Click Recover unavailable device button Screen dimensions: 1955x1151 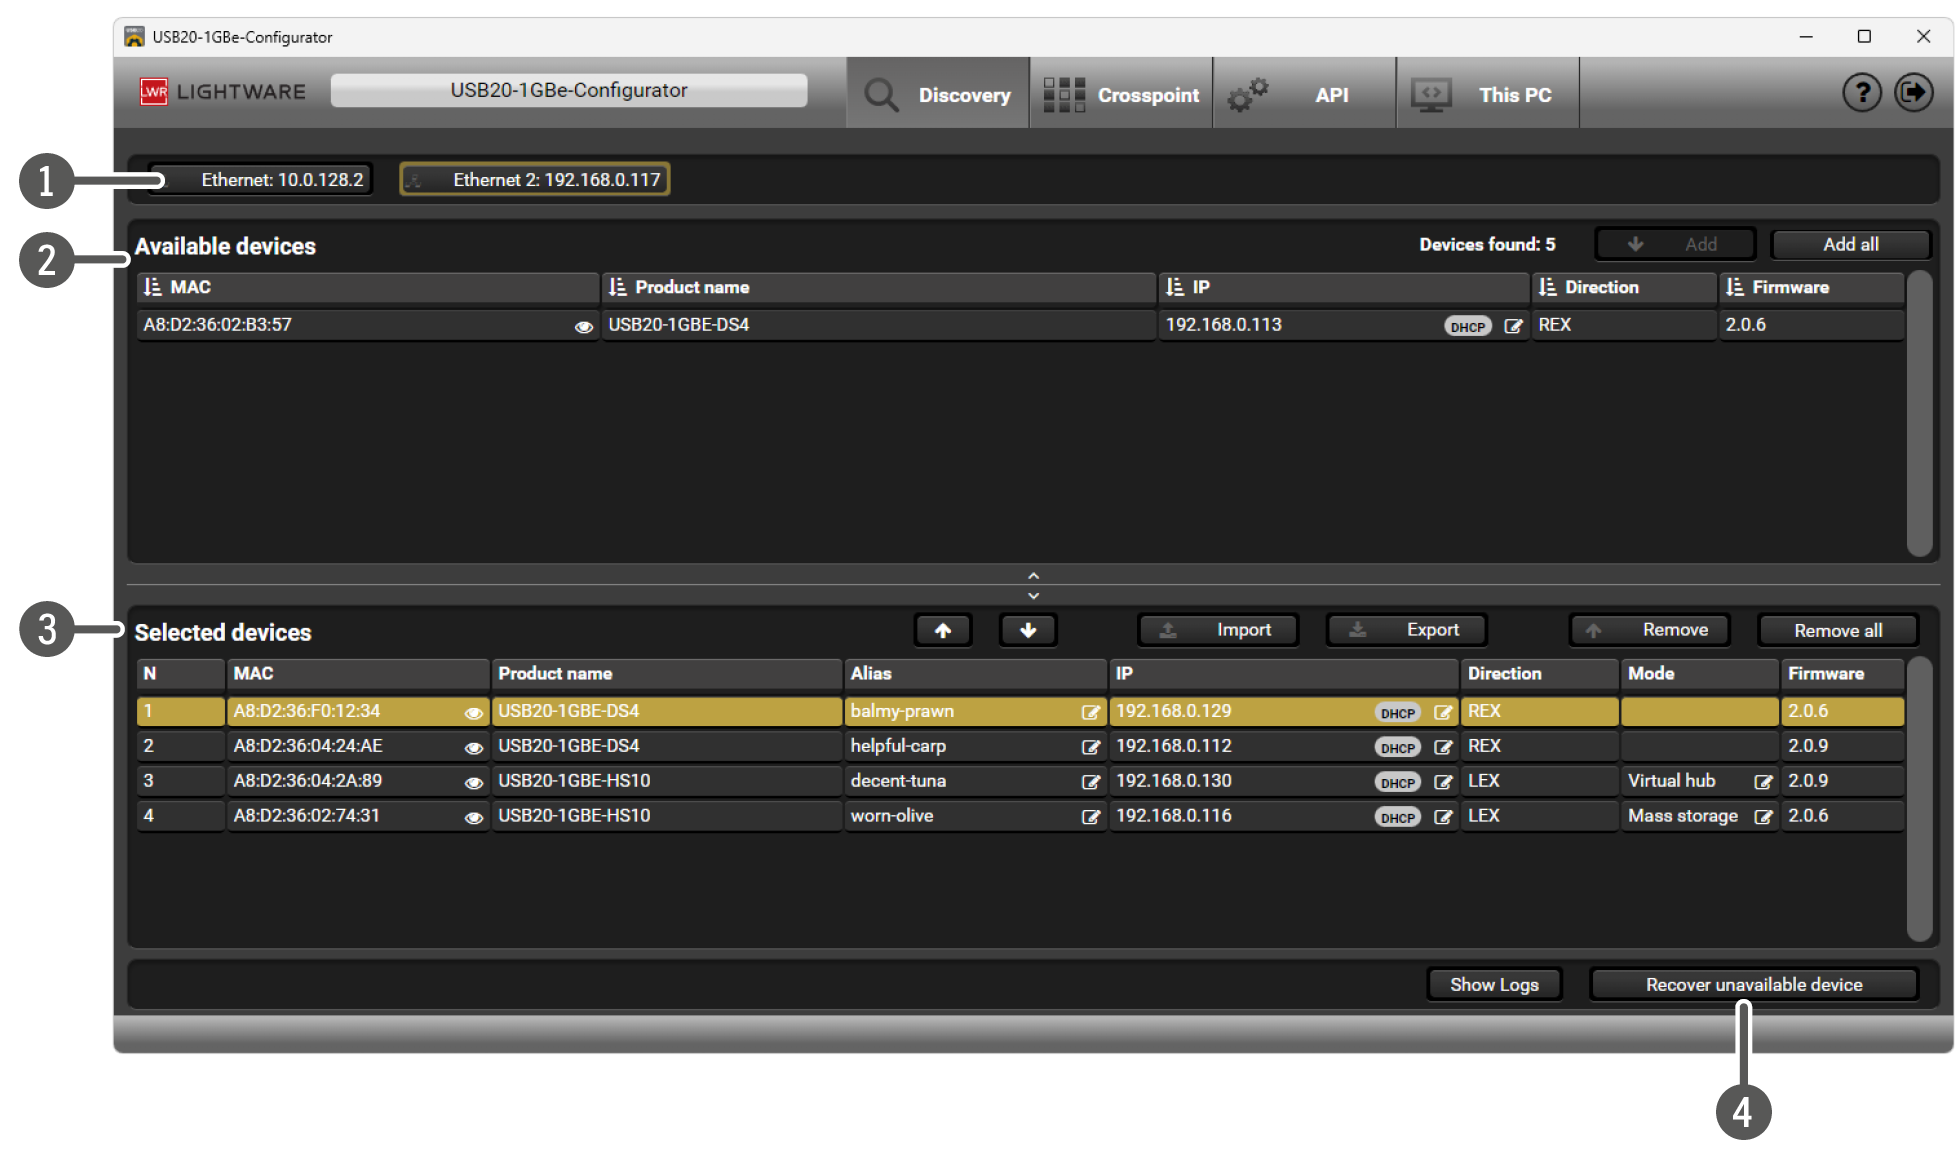[x=1753, y=984]
